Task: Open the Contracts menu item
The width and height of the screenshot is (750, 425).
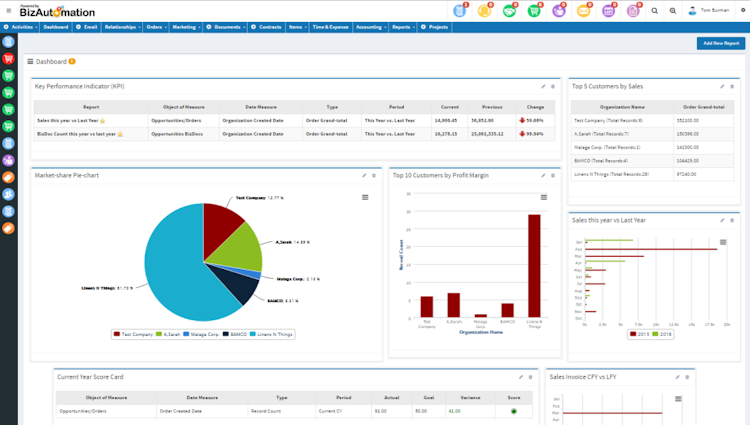Action: tap(267, 27)
